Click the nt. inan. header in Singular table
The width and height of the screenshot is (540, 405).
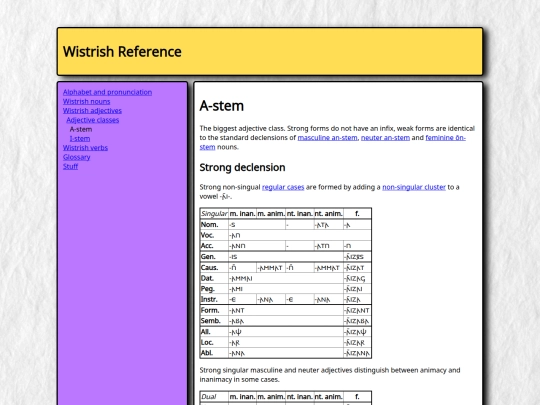click(x=300, y=214)
